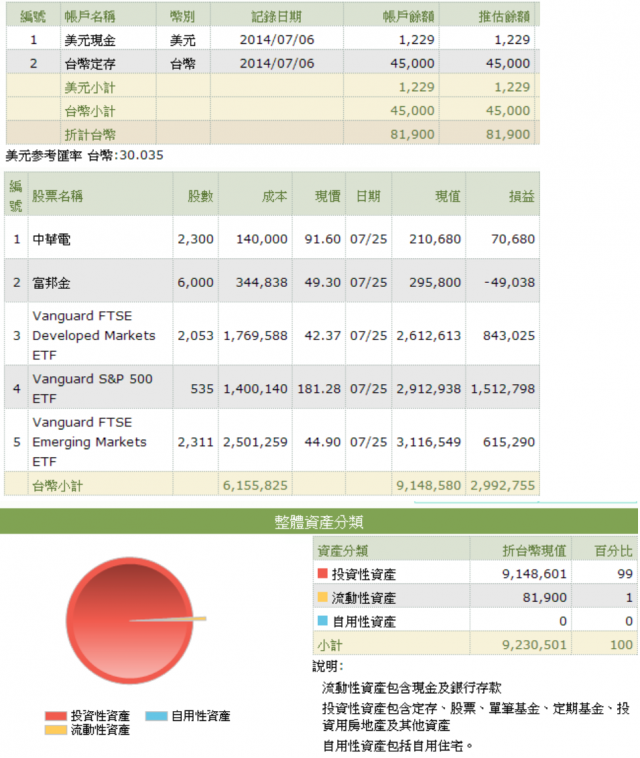Click the 股數 column header
The width and height of the screenshot is (640, 758).
(x=201, y=196)
